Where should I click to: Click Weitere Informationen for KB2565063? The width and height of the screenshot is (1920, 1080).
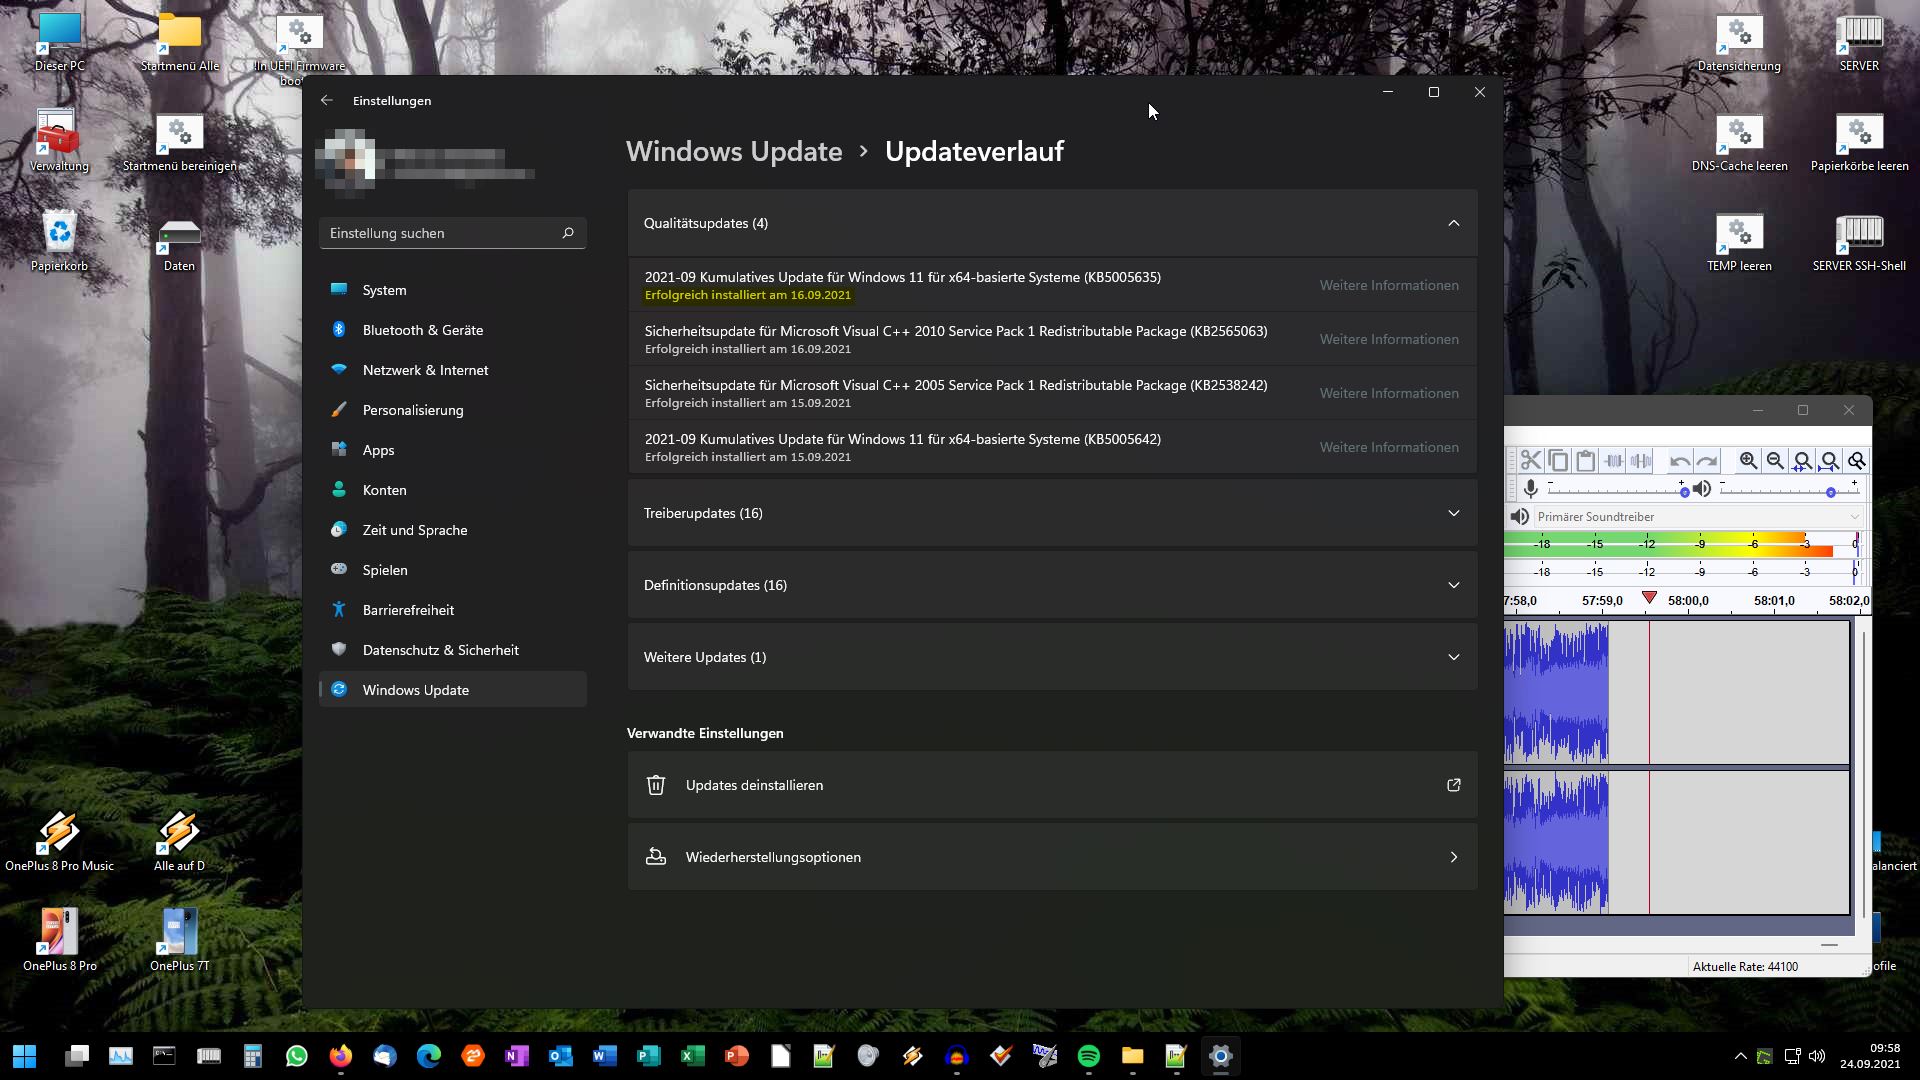click(1389, 339)
